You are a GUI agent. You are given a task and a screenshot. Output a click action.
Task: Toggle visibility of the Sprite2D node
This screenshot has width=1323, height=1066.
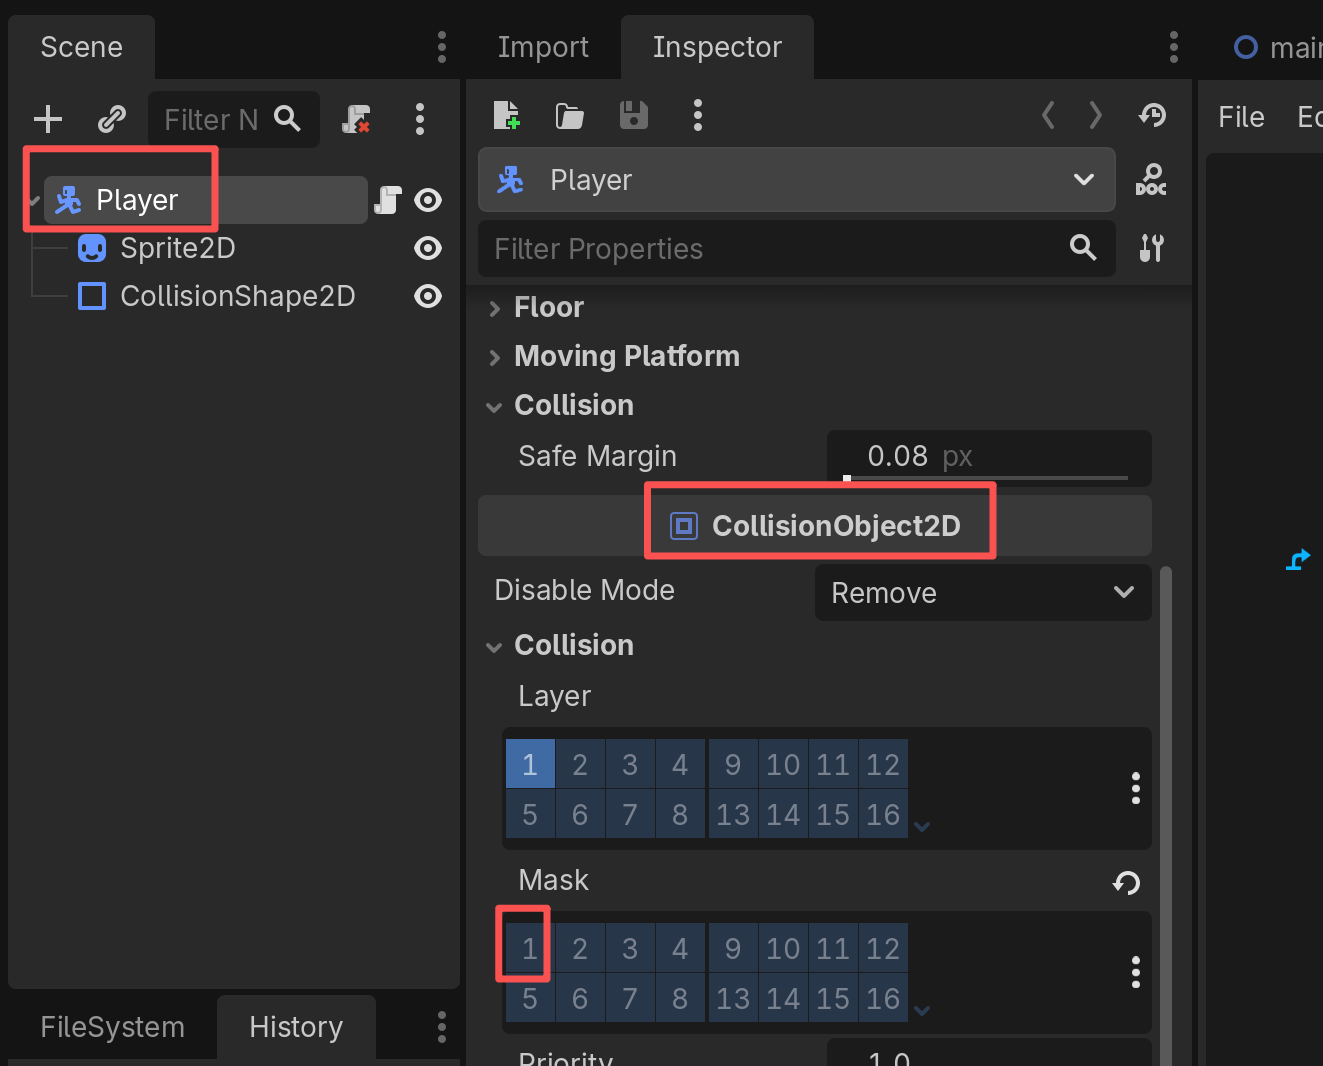pos(428,248)
